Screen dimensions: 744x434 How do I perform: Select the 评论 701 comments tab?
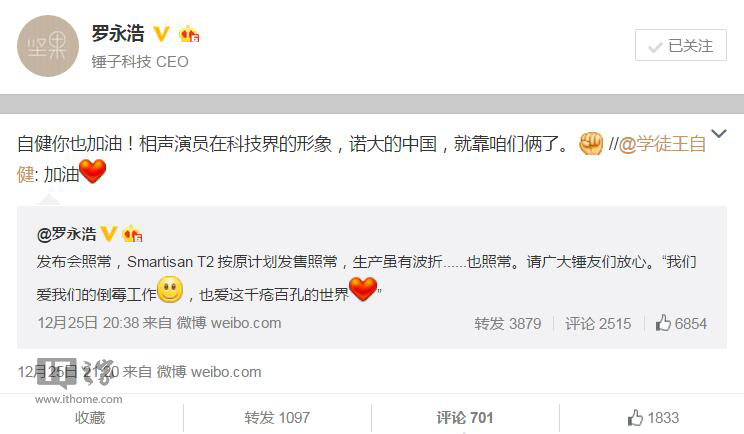[465, 418]
